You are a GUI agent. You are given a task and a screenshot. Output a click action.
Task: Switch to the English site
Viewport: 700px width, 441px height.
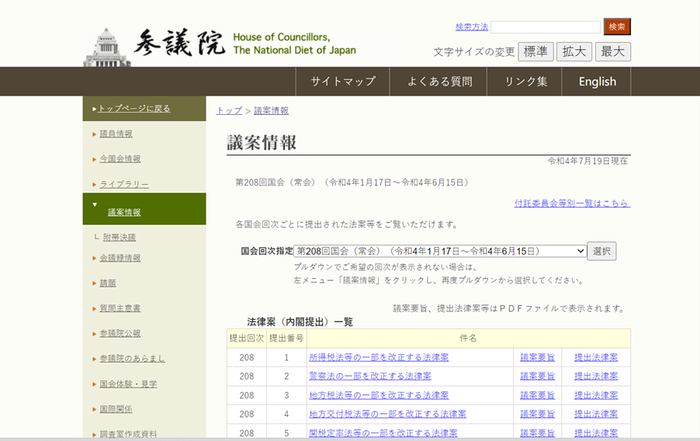(597, 82)
